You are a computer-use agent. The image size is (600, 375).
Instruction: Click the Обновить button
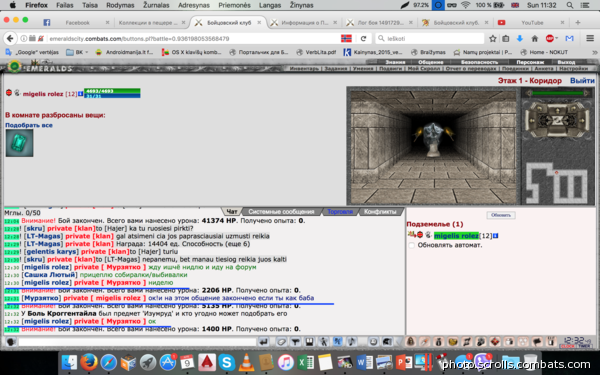pyautogui.click(x=501, y=215)
